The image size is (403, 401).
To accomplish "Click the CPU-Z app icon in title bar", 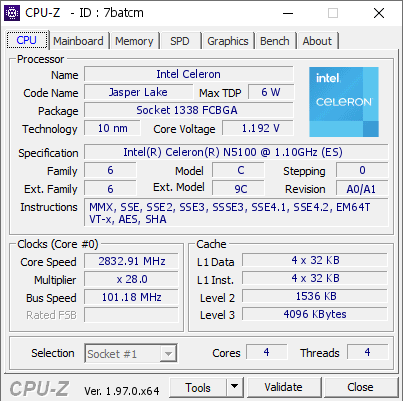I will coord(12,13).
